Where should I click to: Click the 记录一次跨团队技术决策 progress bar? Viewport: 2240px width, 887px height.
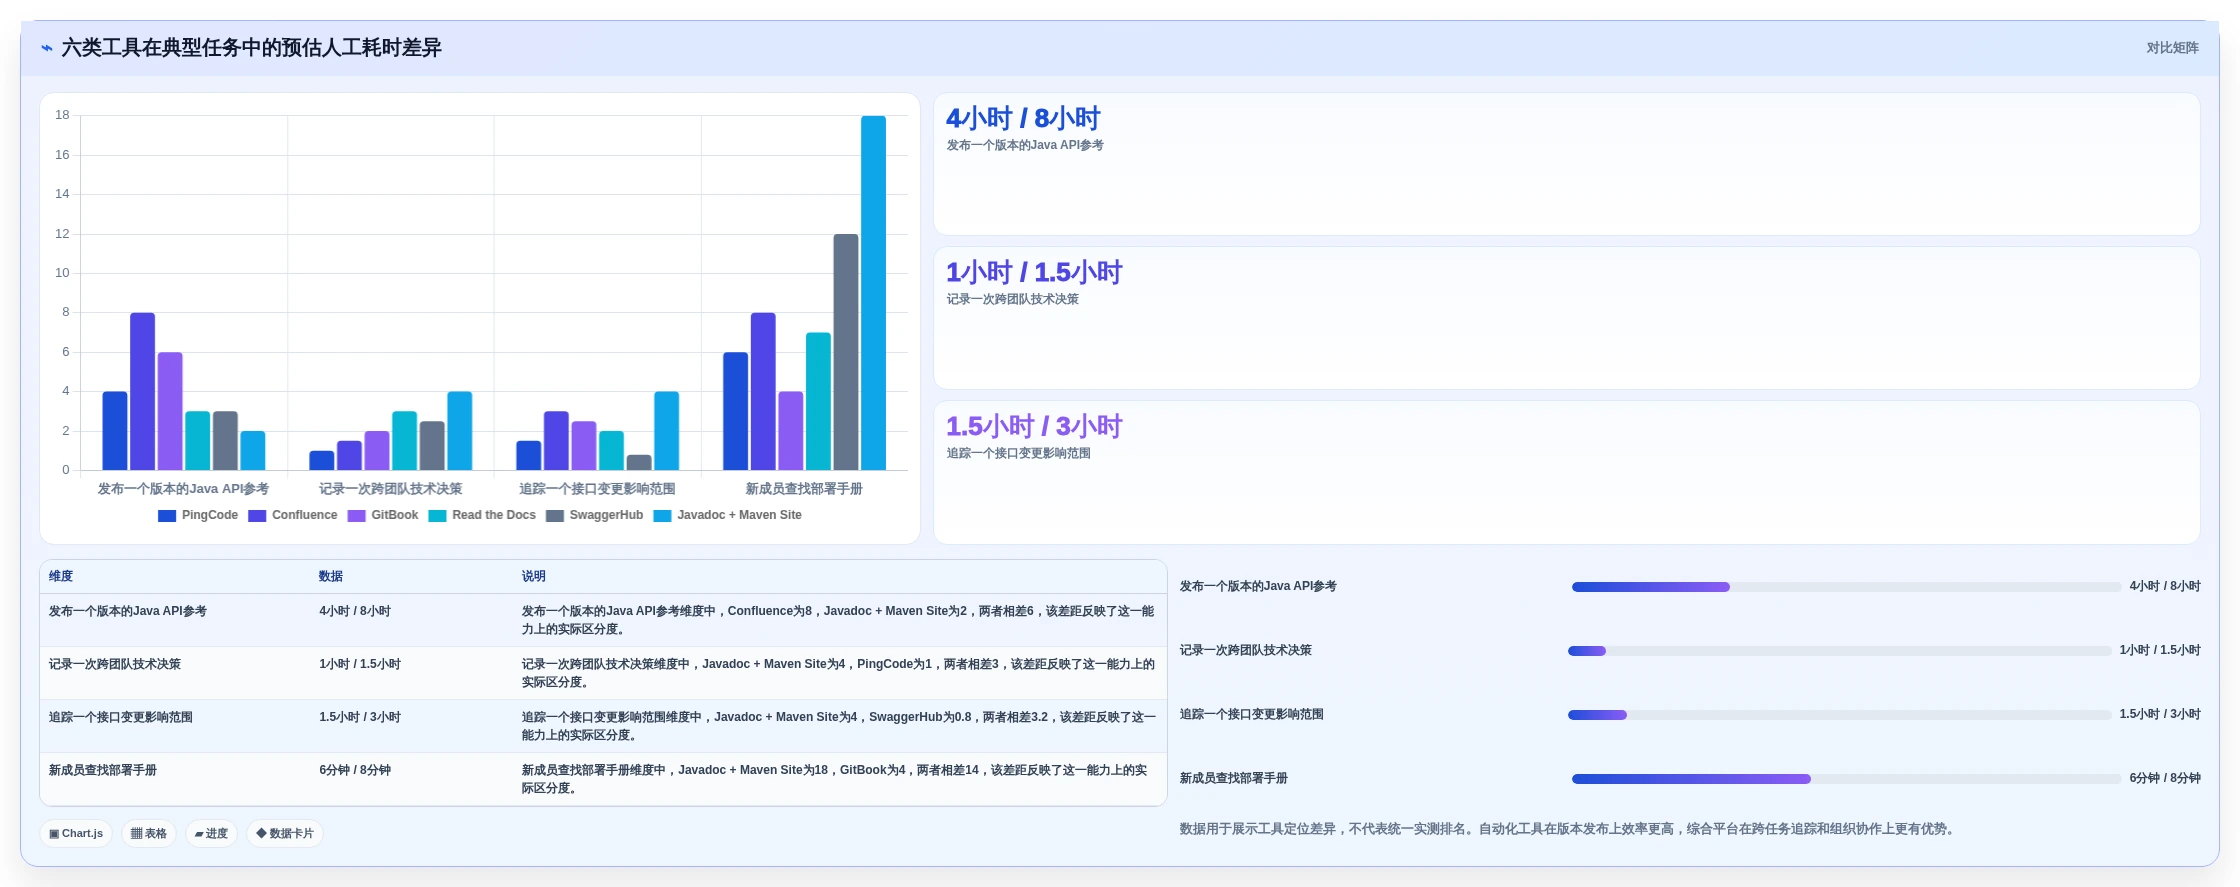coord(1840,651)
